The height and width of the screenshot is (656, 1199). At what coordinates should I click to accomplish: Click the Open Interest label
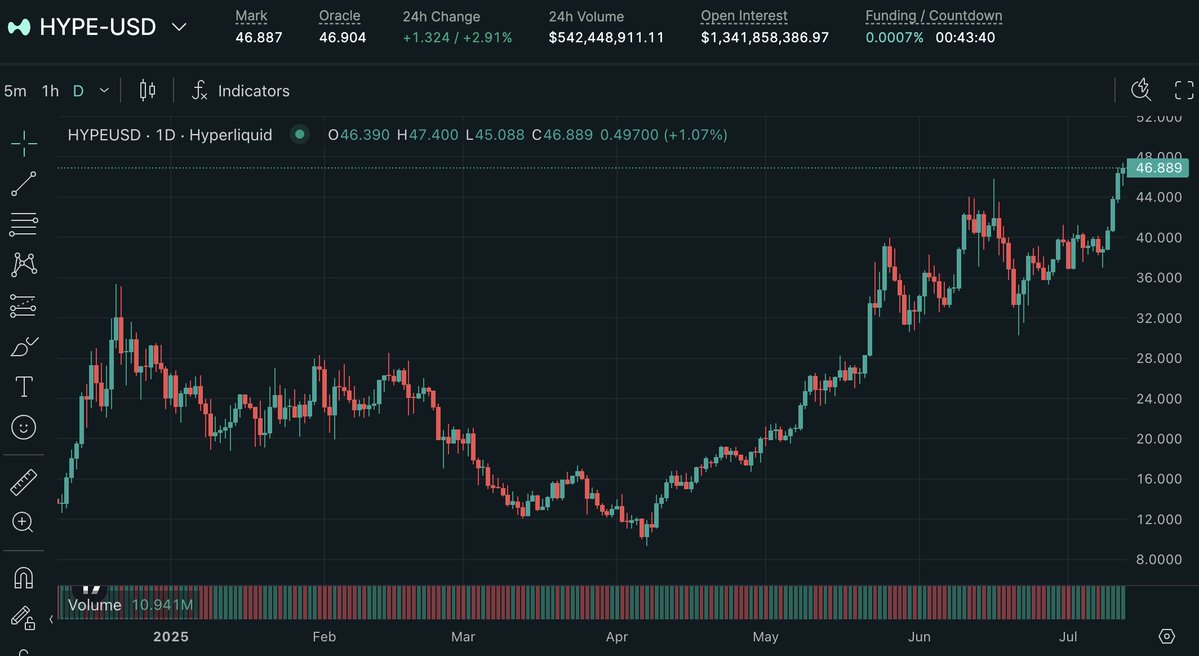(744, 15)
